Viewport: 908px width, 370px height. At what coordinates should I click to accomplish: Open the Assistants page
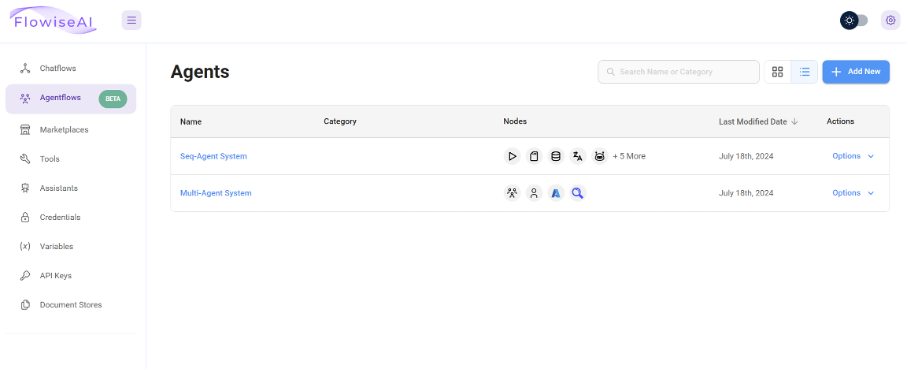coord(71,188)
